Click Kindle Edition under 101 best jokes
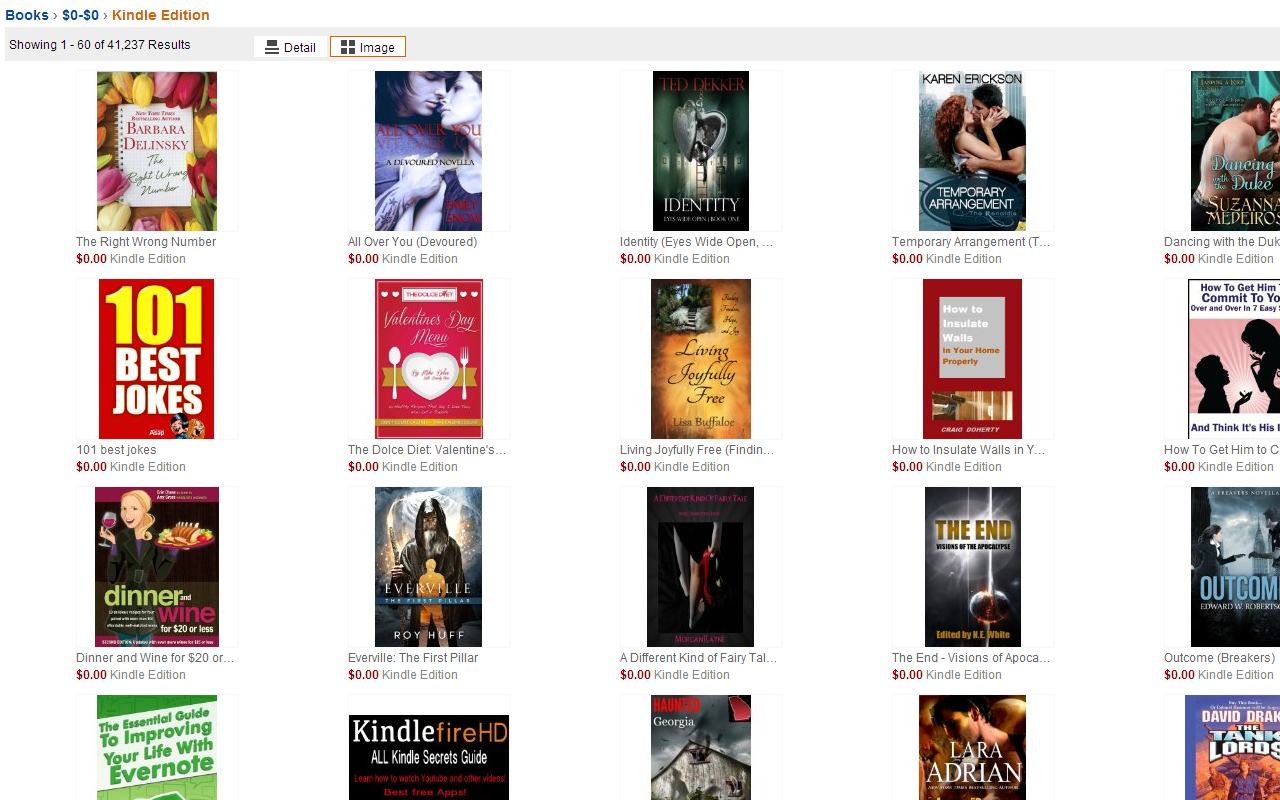Screen dimensions: 1280x800 [x=148, y=467]
